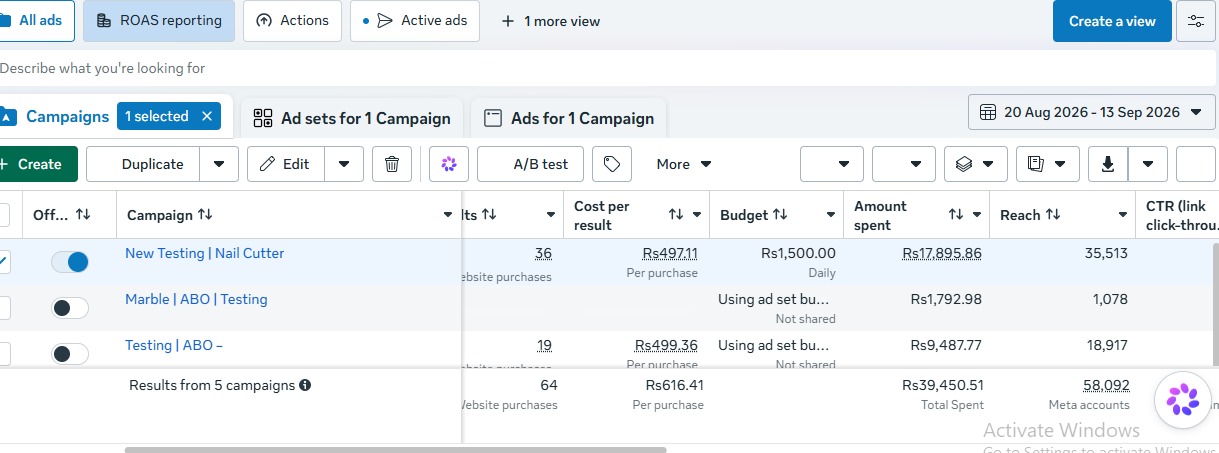Image resolution: width=1219 pixels, height=453 pixels.
Task: Open the Active ads saved view
Action: [x=415, y=21]
